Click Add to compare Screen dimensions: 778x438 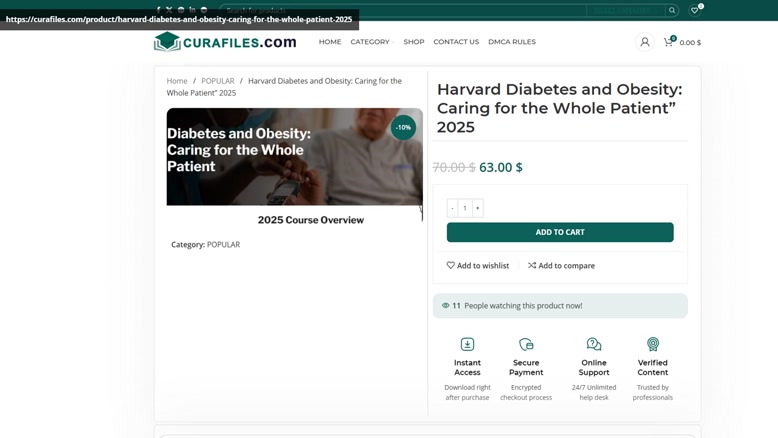coord(561,265)
